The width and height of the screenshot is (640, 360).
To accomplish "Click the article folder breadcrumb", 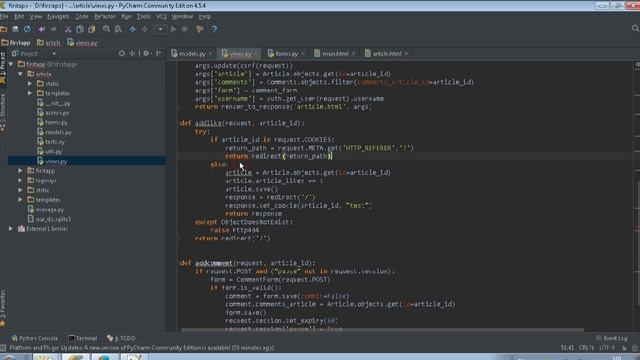I will pos(49,42).
